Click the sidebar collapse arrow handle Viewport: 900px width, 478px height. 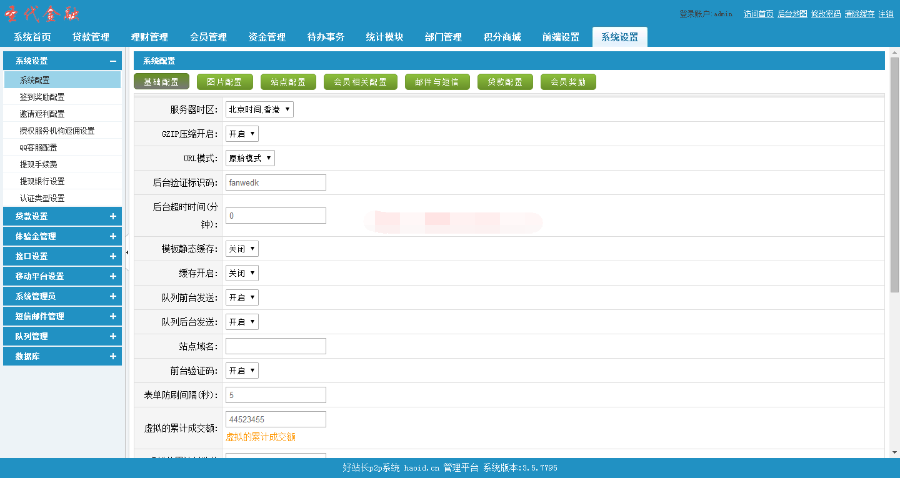point(127,253)
